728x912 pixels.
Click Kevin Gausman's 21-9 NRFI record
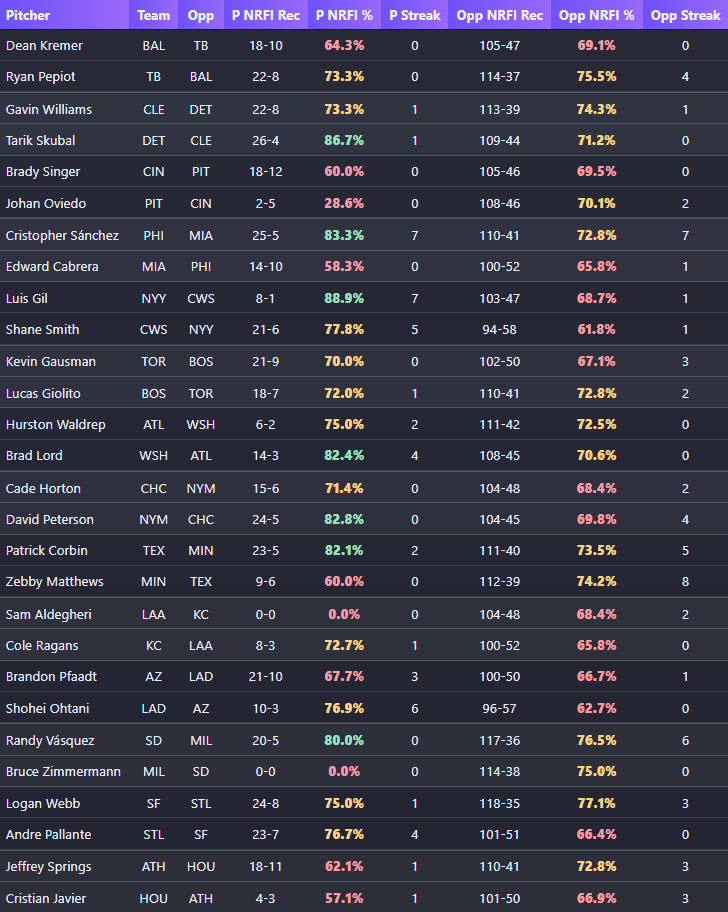(x=266, y=361)
